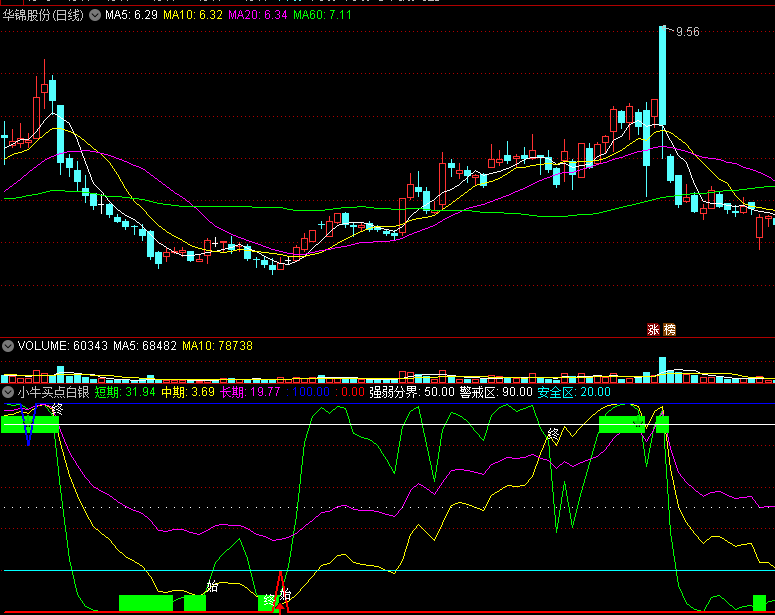Click the 榜 marker icon beside 涨
775x615 pixels.
tap(669, 329)
